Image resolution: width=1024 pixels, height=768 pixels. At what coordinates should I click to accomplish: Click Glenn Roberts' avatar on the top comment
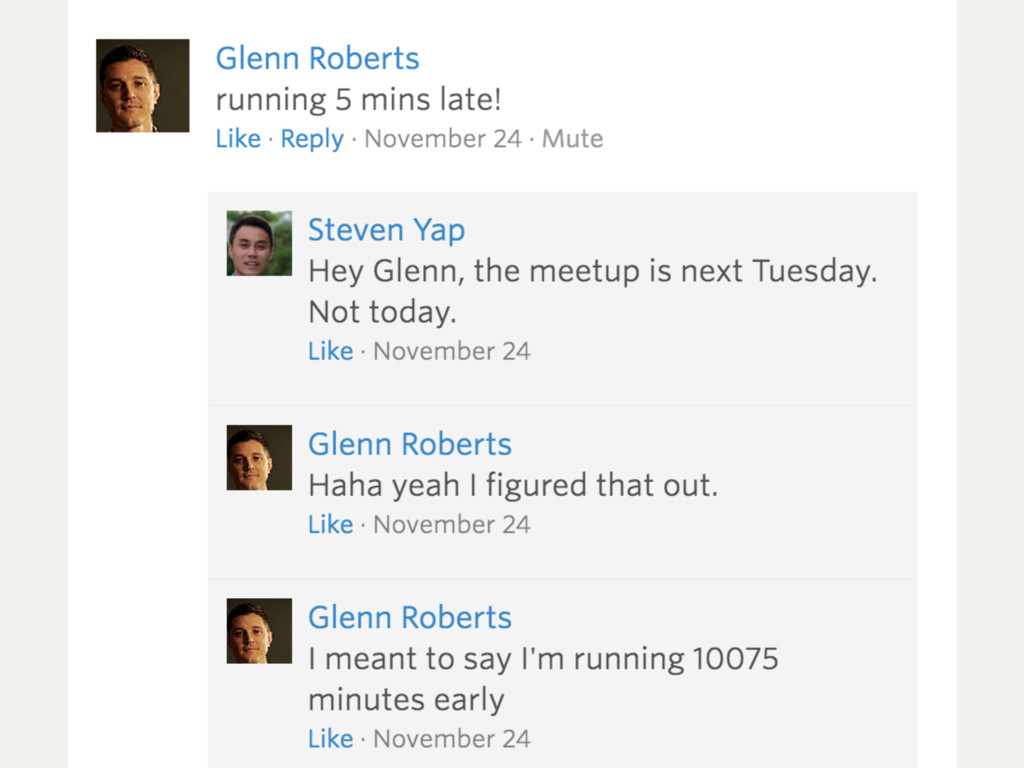pos(142,86)
